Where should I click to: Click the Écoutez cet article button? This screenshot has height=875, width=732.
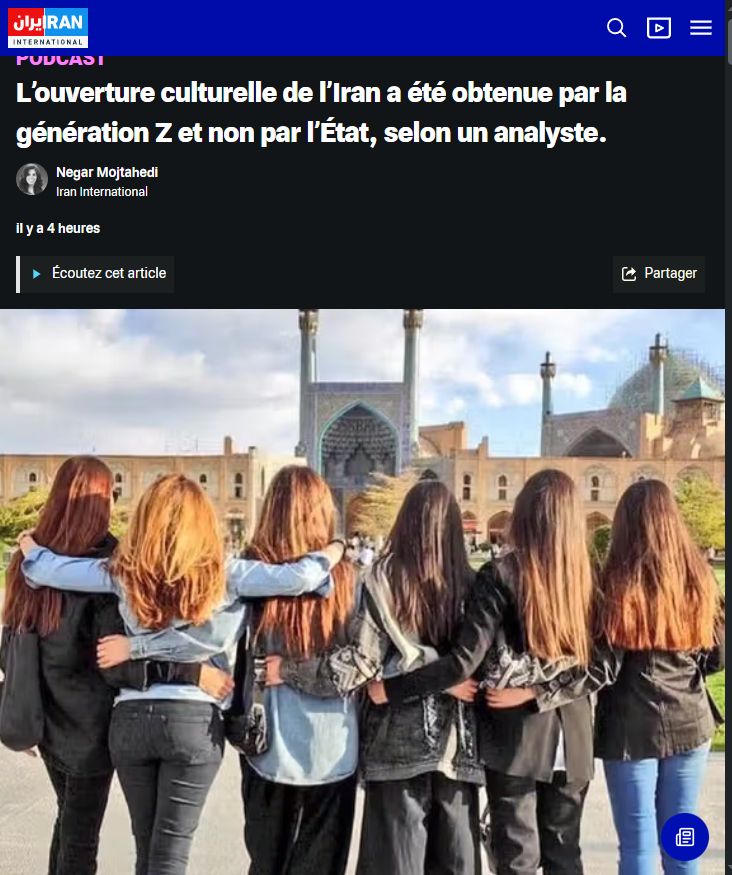(97, 274)
